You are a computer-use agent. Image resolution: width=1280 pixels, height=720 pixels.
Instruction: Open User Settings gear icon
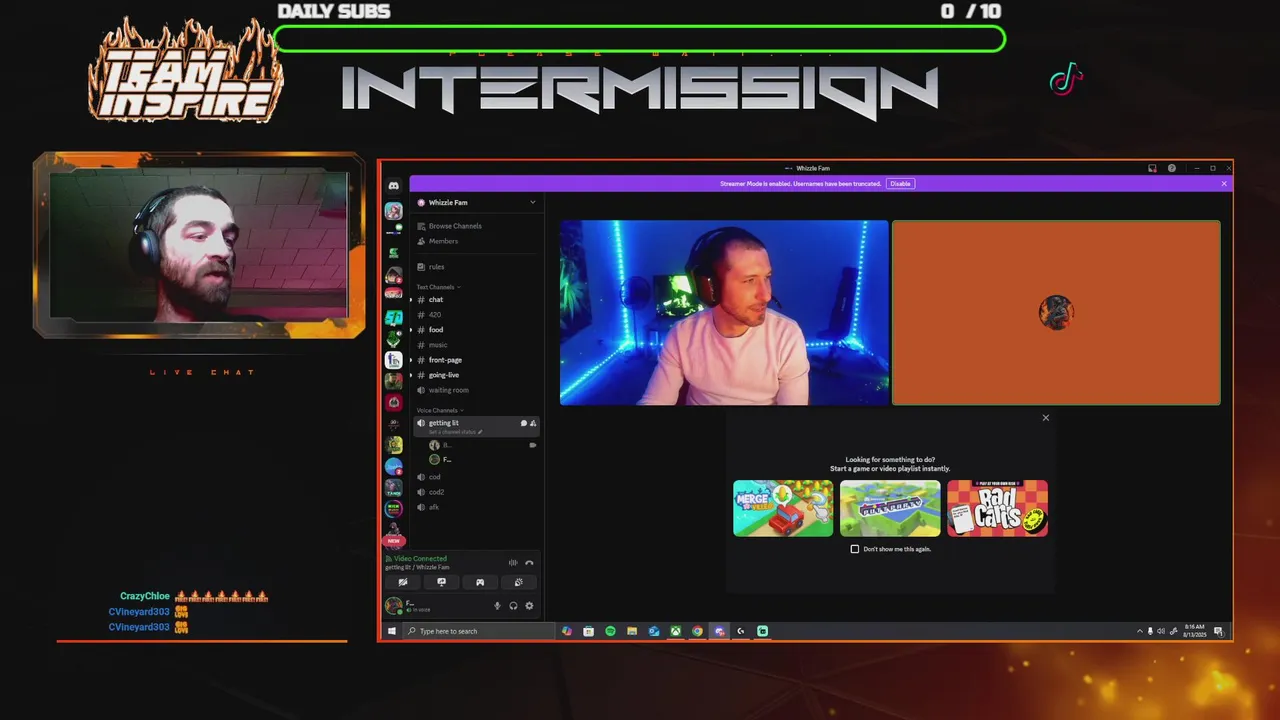[x=529, y=605]
